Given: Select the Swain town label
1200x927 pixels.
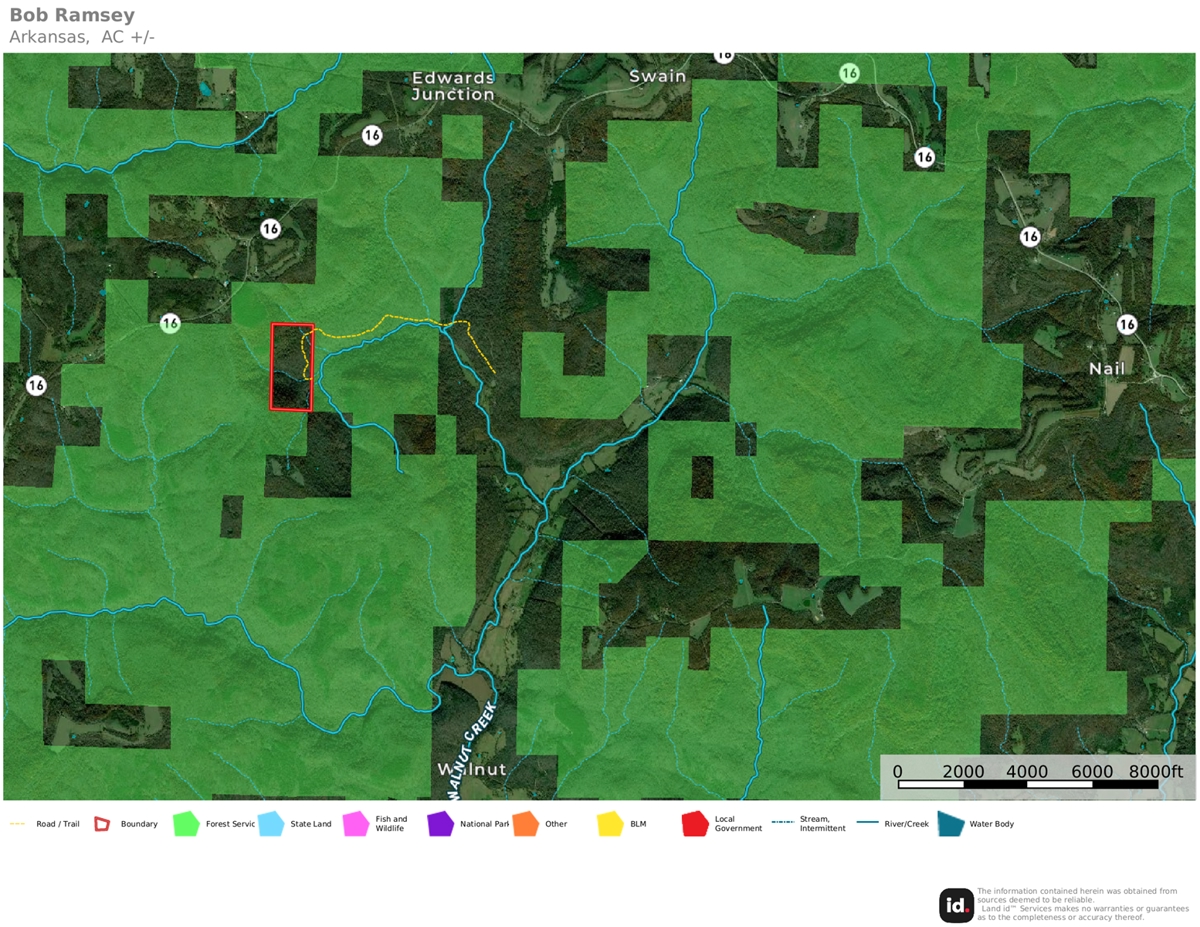Looking at the screenshot, I should pyautogui.click(x=658, y=76).
